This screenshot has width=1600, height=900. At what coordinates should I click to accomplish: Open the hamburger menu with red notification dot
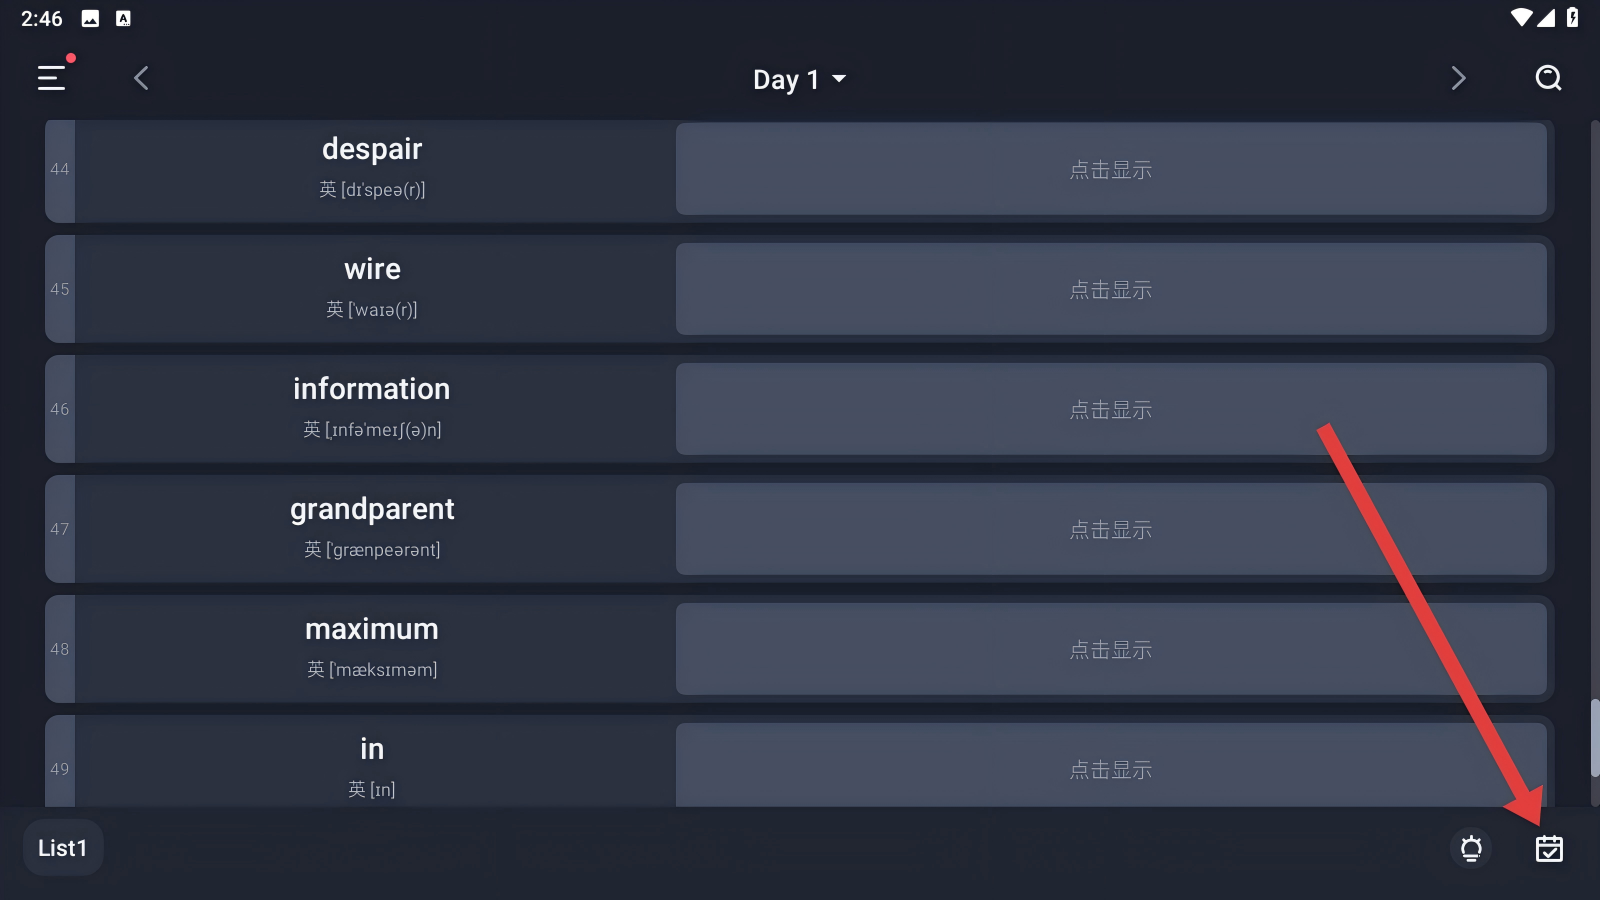coord(52,78)
